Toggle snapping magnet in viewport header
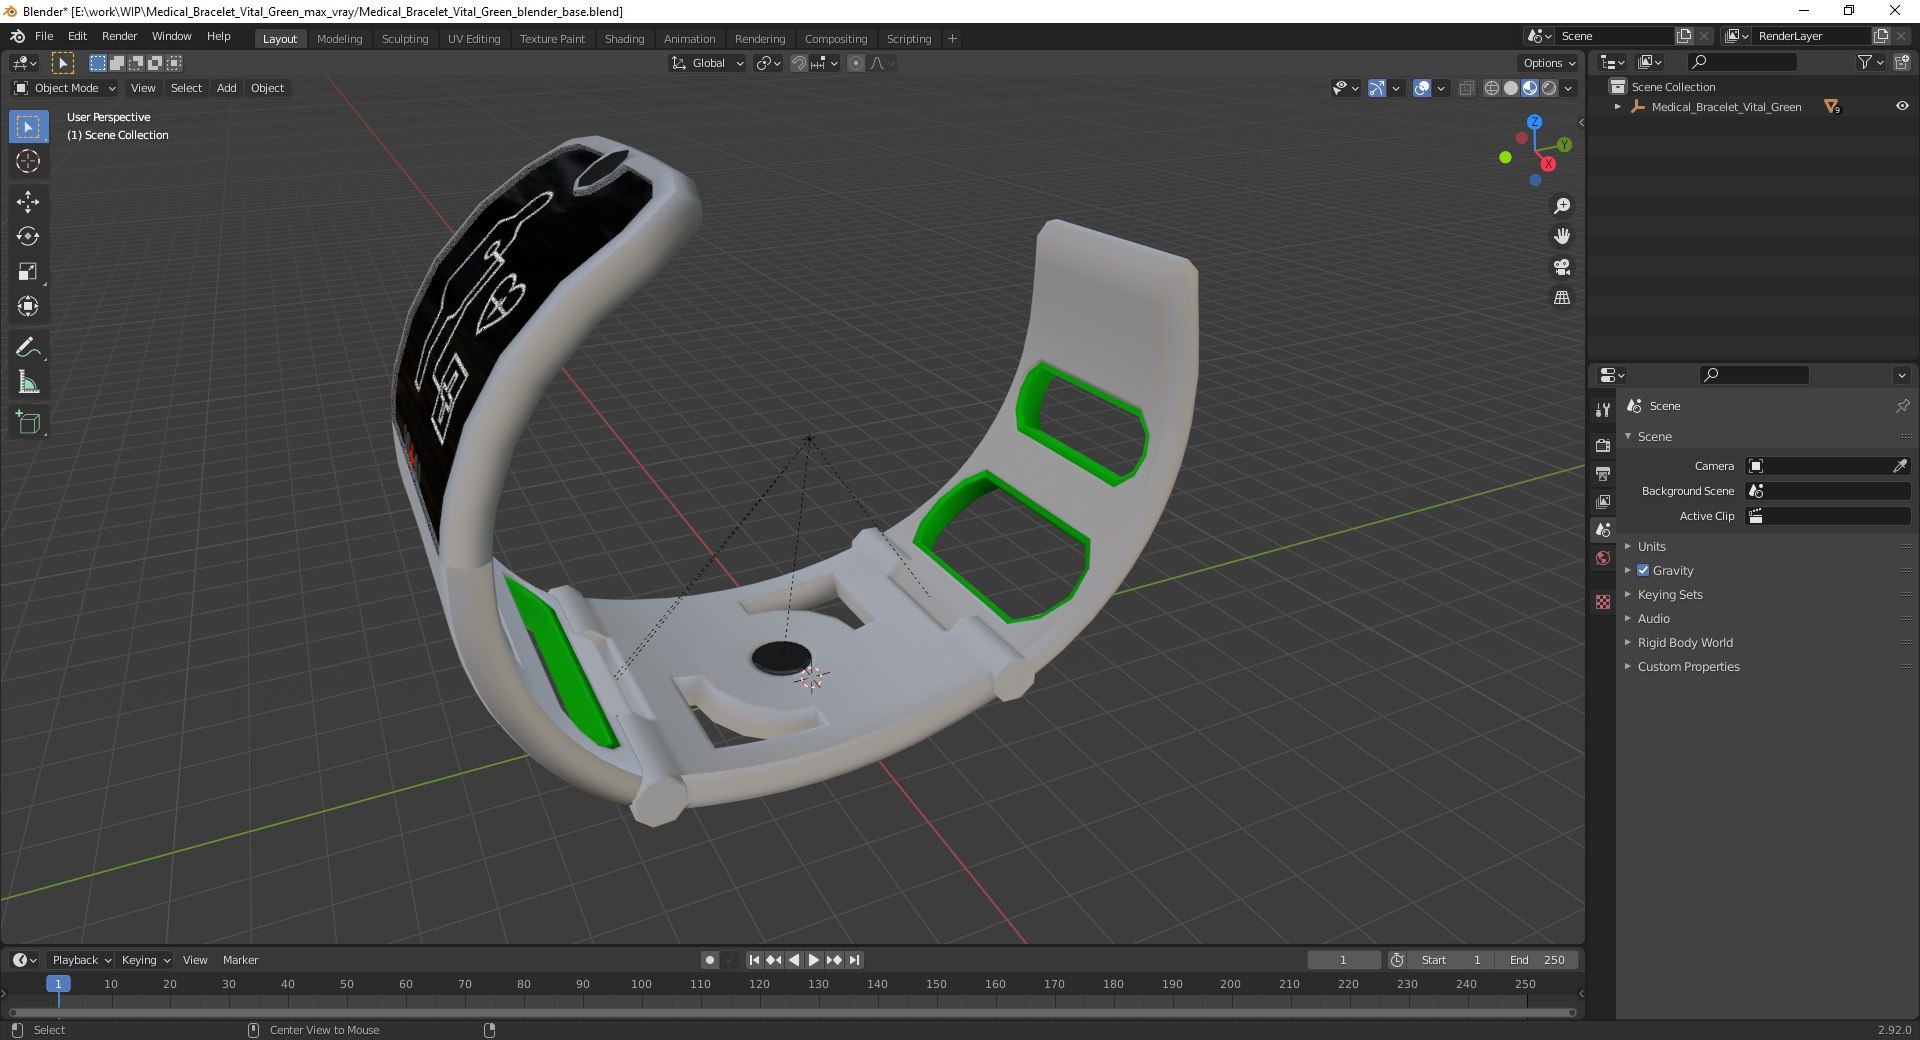The image size is (1920, 1040). tap(799, 63)
